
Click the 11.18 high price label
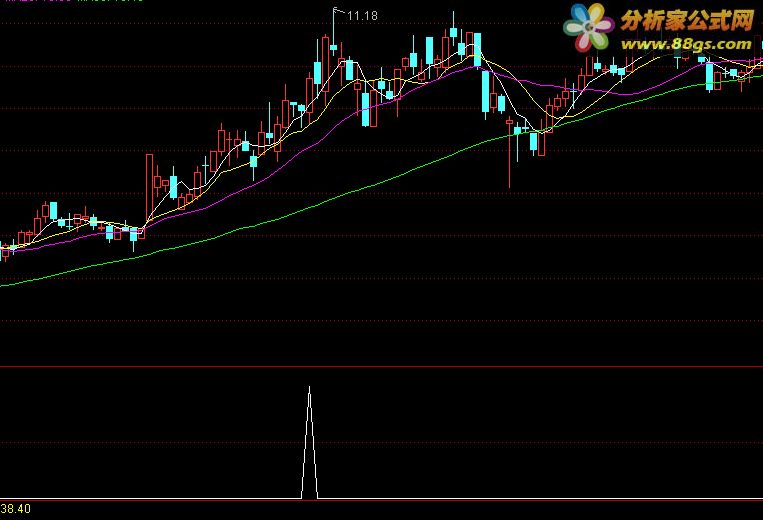coord(362,16)
